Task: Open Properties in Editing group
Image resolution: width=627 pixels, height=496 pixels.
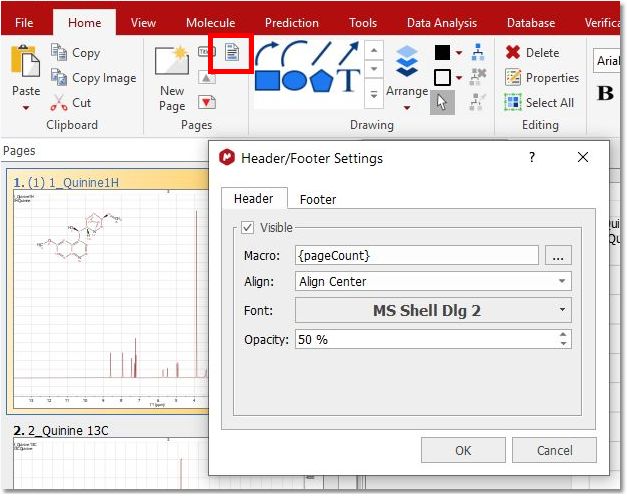Action: (542, 78)
